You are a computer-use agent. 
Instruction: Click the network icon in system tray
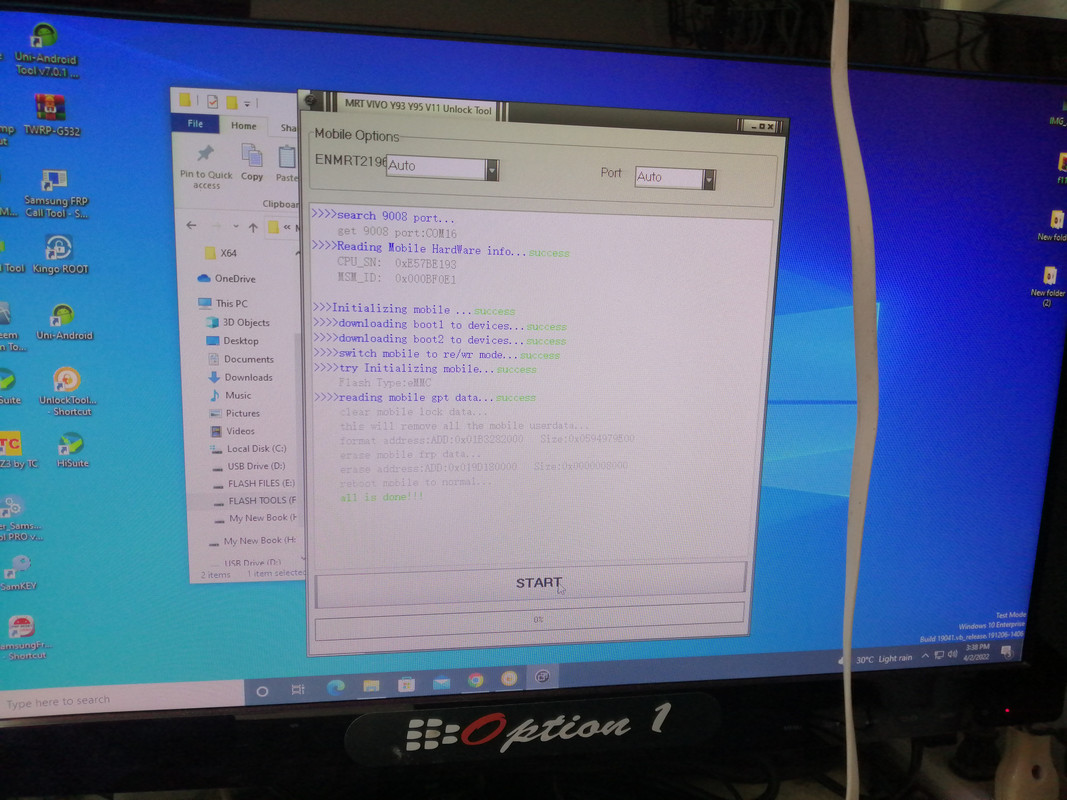pyautogui.click(x=939, y=655)
